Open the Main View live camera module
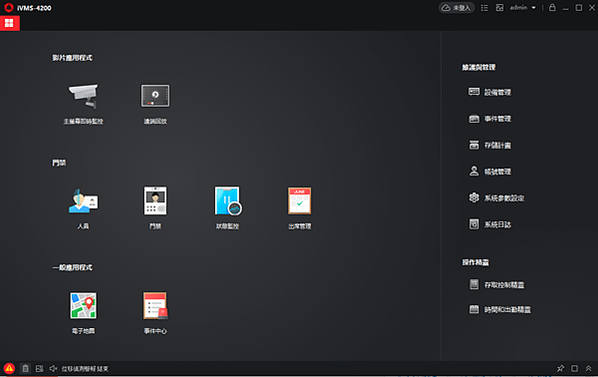Viewport: 598px width, 377px height. (x=83, y=97)
